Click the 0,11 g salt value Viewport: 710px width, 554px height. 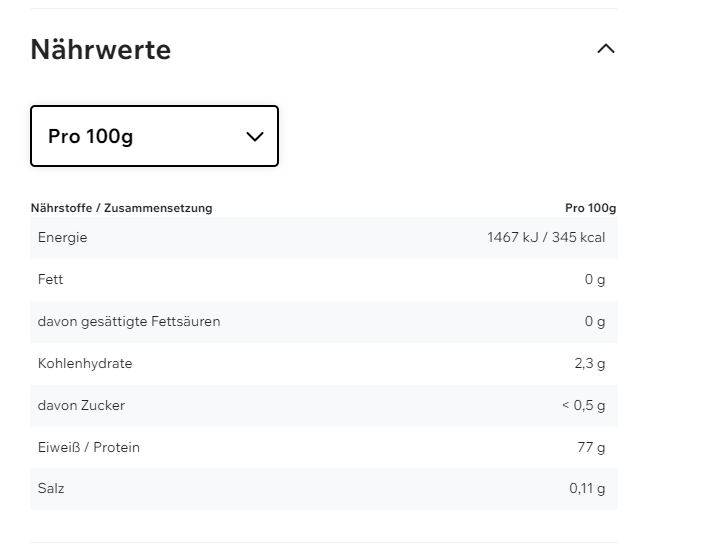587,490
